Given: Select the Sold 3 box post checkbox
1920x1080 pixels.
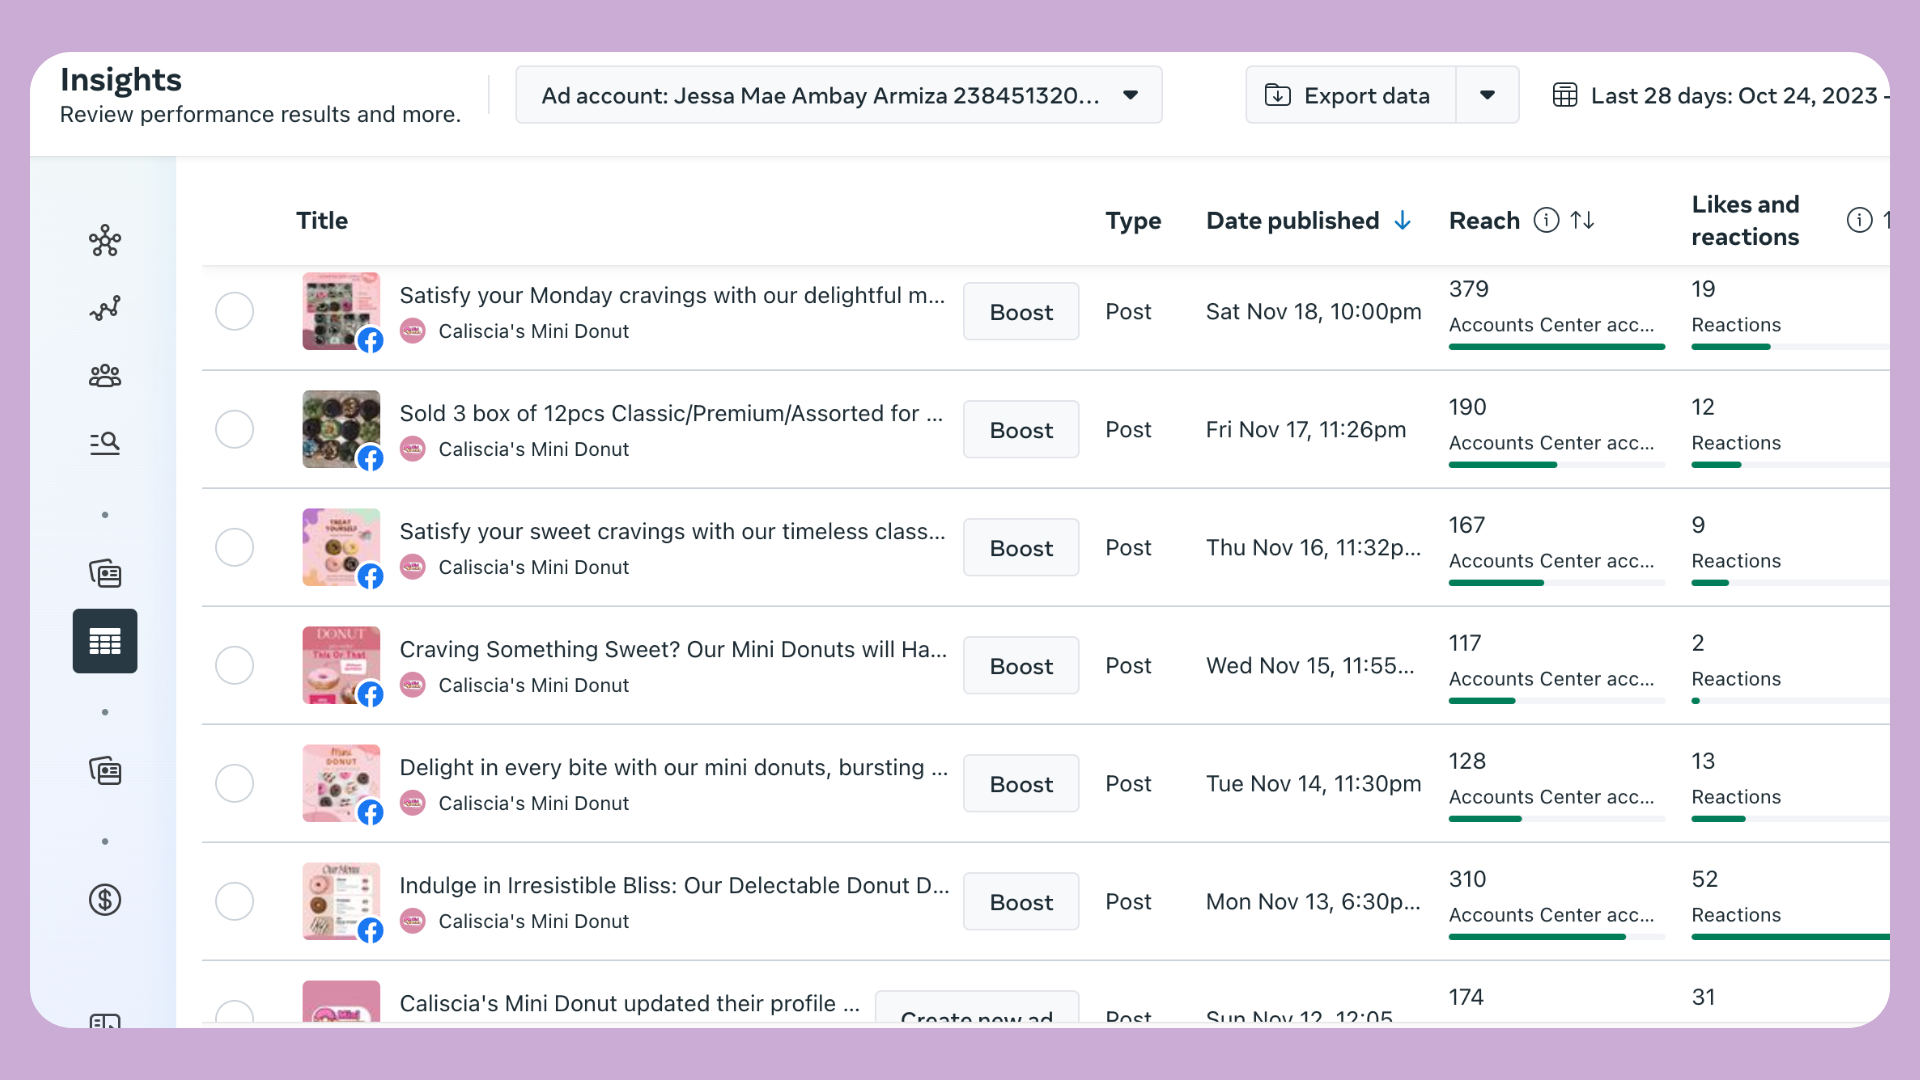Looking at the screenshot, I should pos(234,429).
